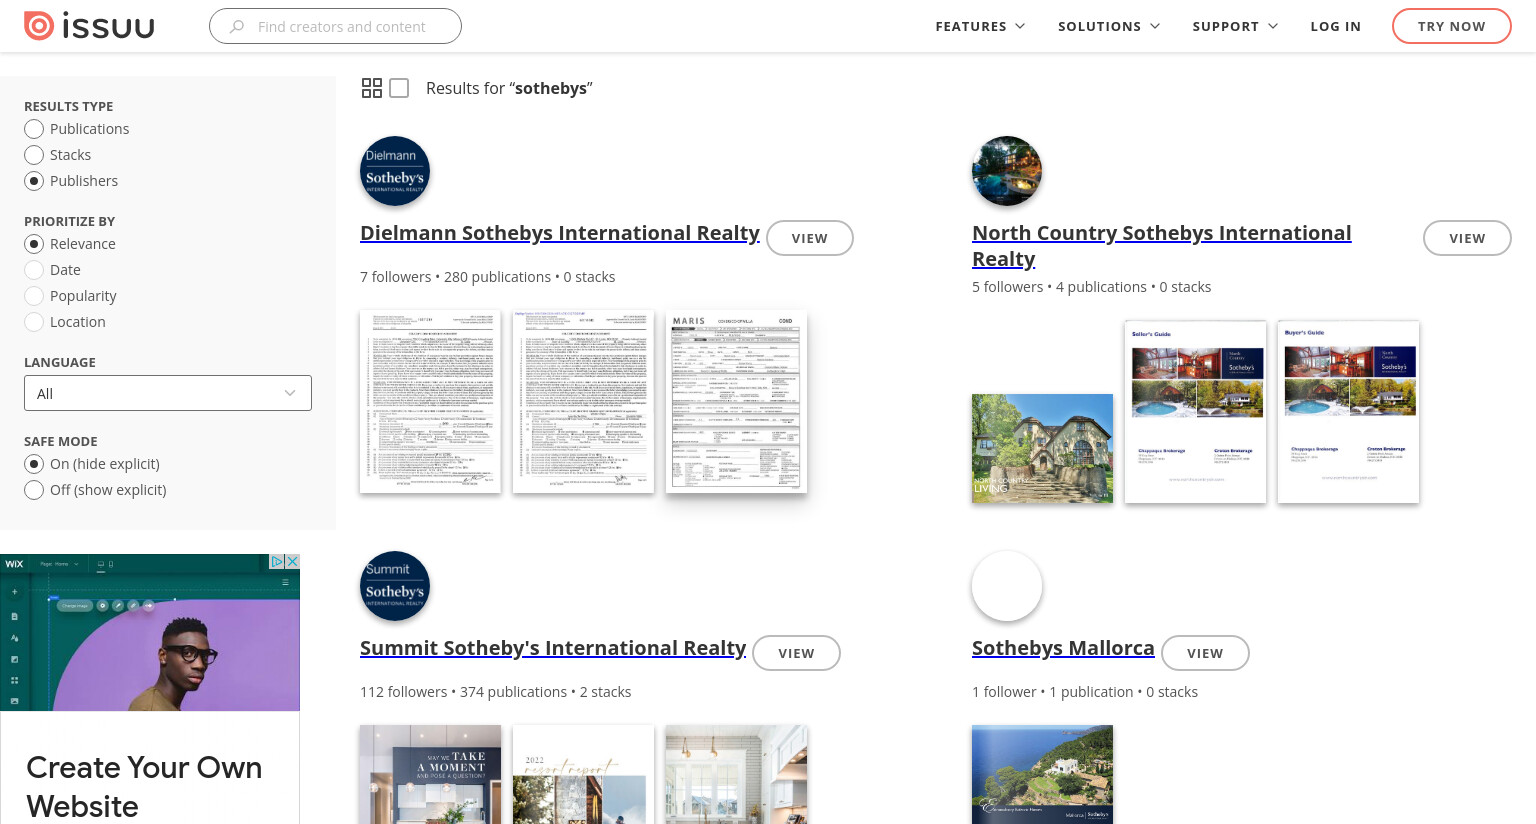Open Dielmann Sotheby's publisher avatar
Image resolution: width=1536 pixels, height=824 pixels.
(395, 171)
